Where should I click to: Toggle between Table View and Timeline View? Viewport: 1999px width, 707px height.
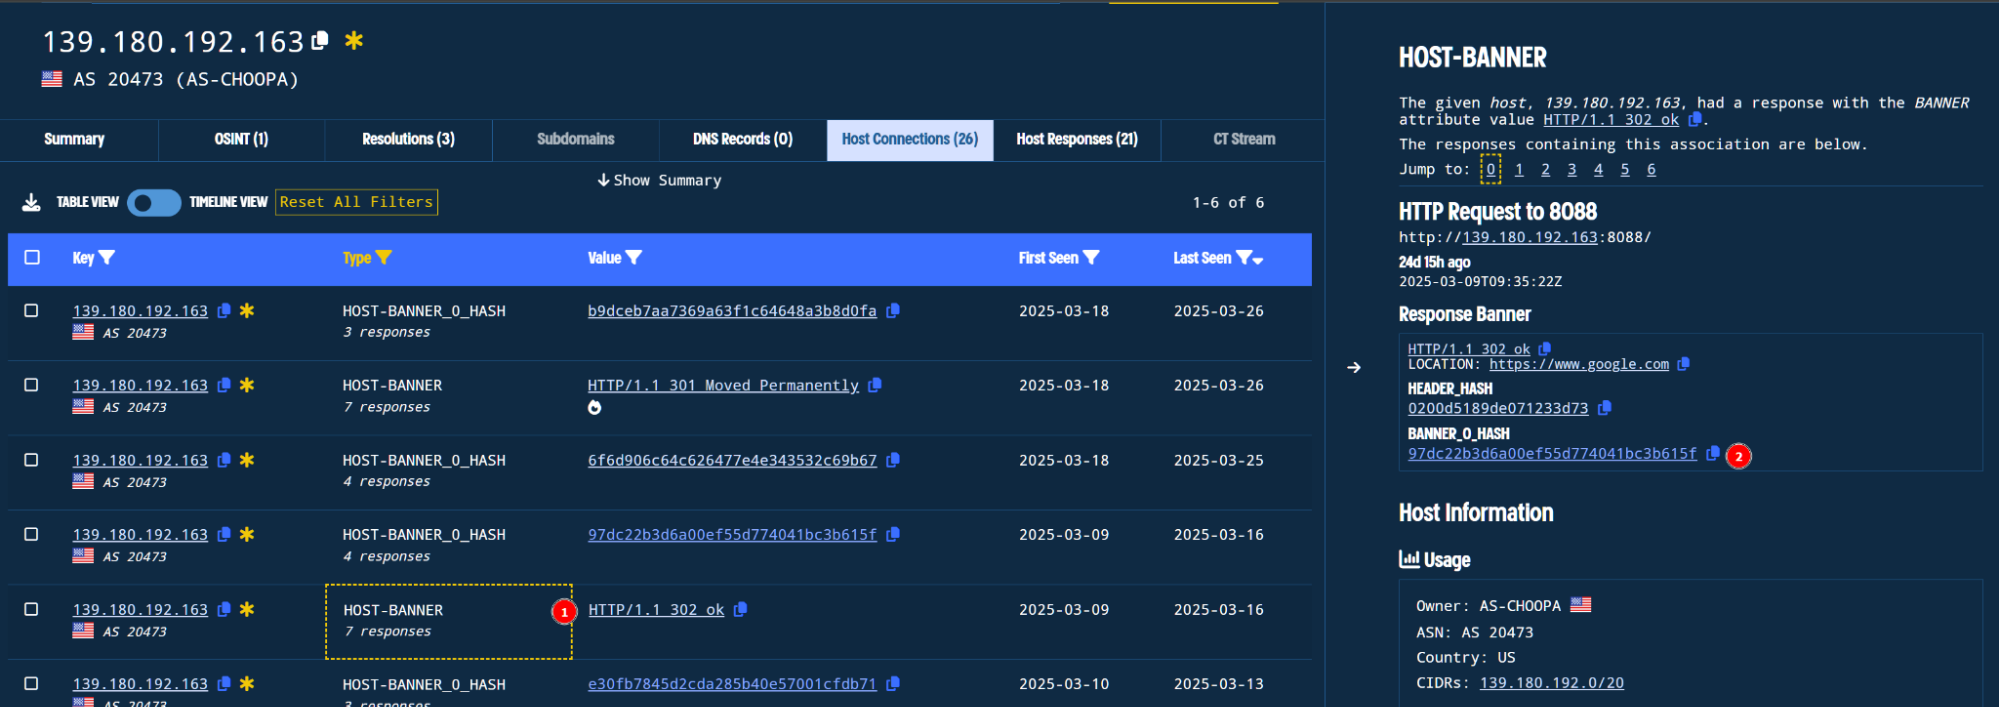[154, 203]
